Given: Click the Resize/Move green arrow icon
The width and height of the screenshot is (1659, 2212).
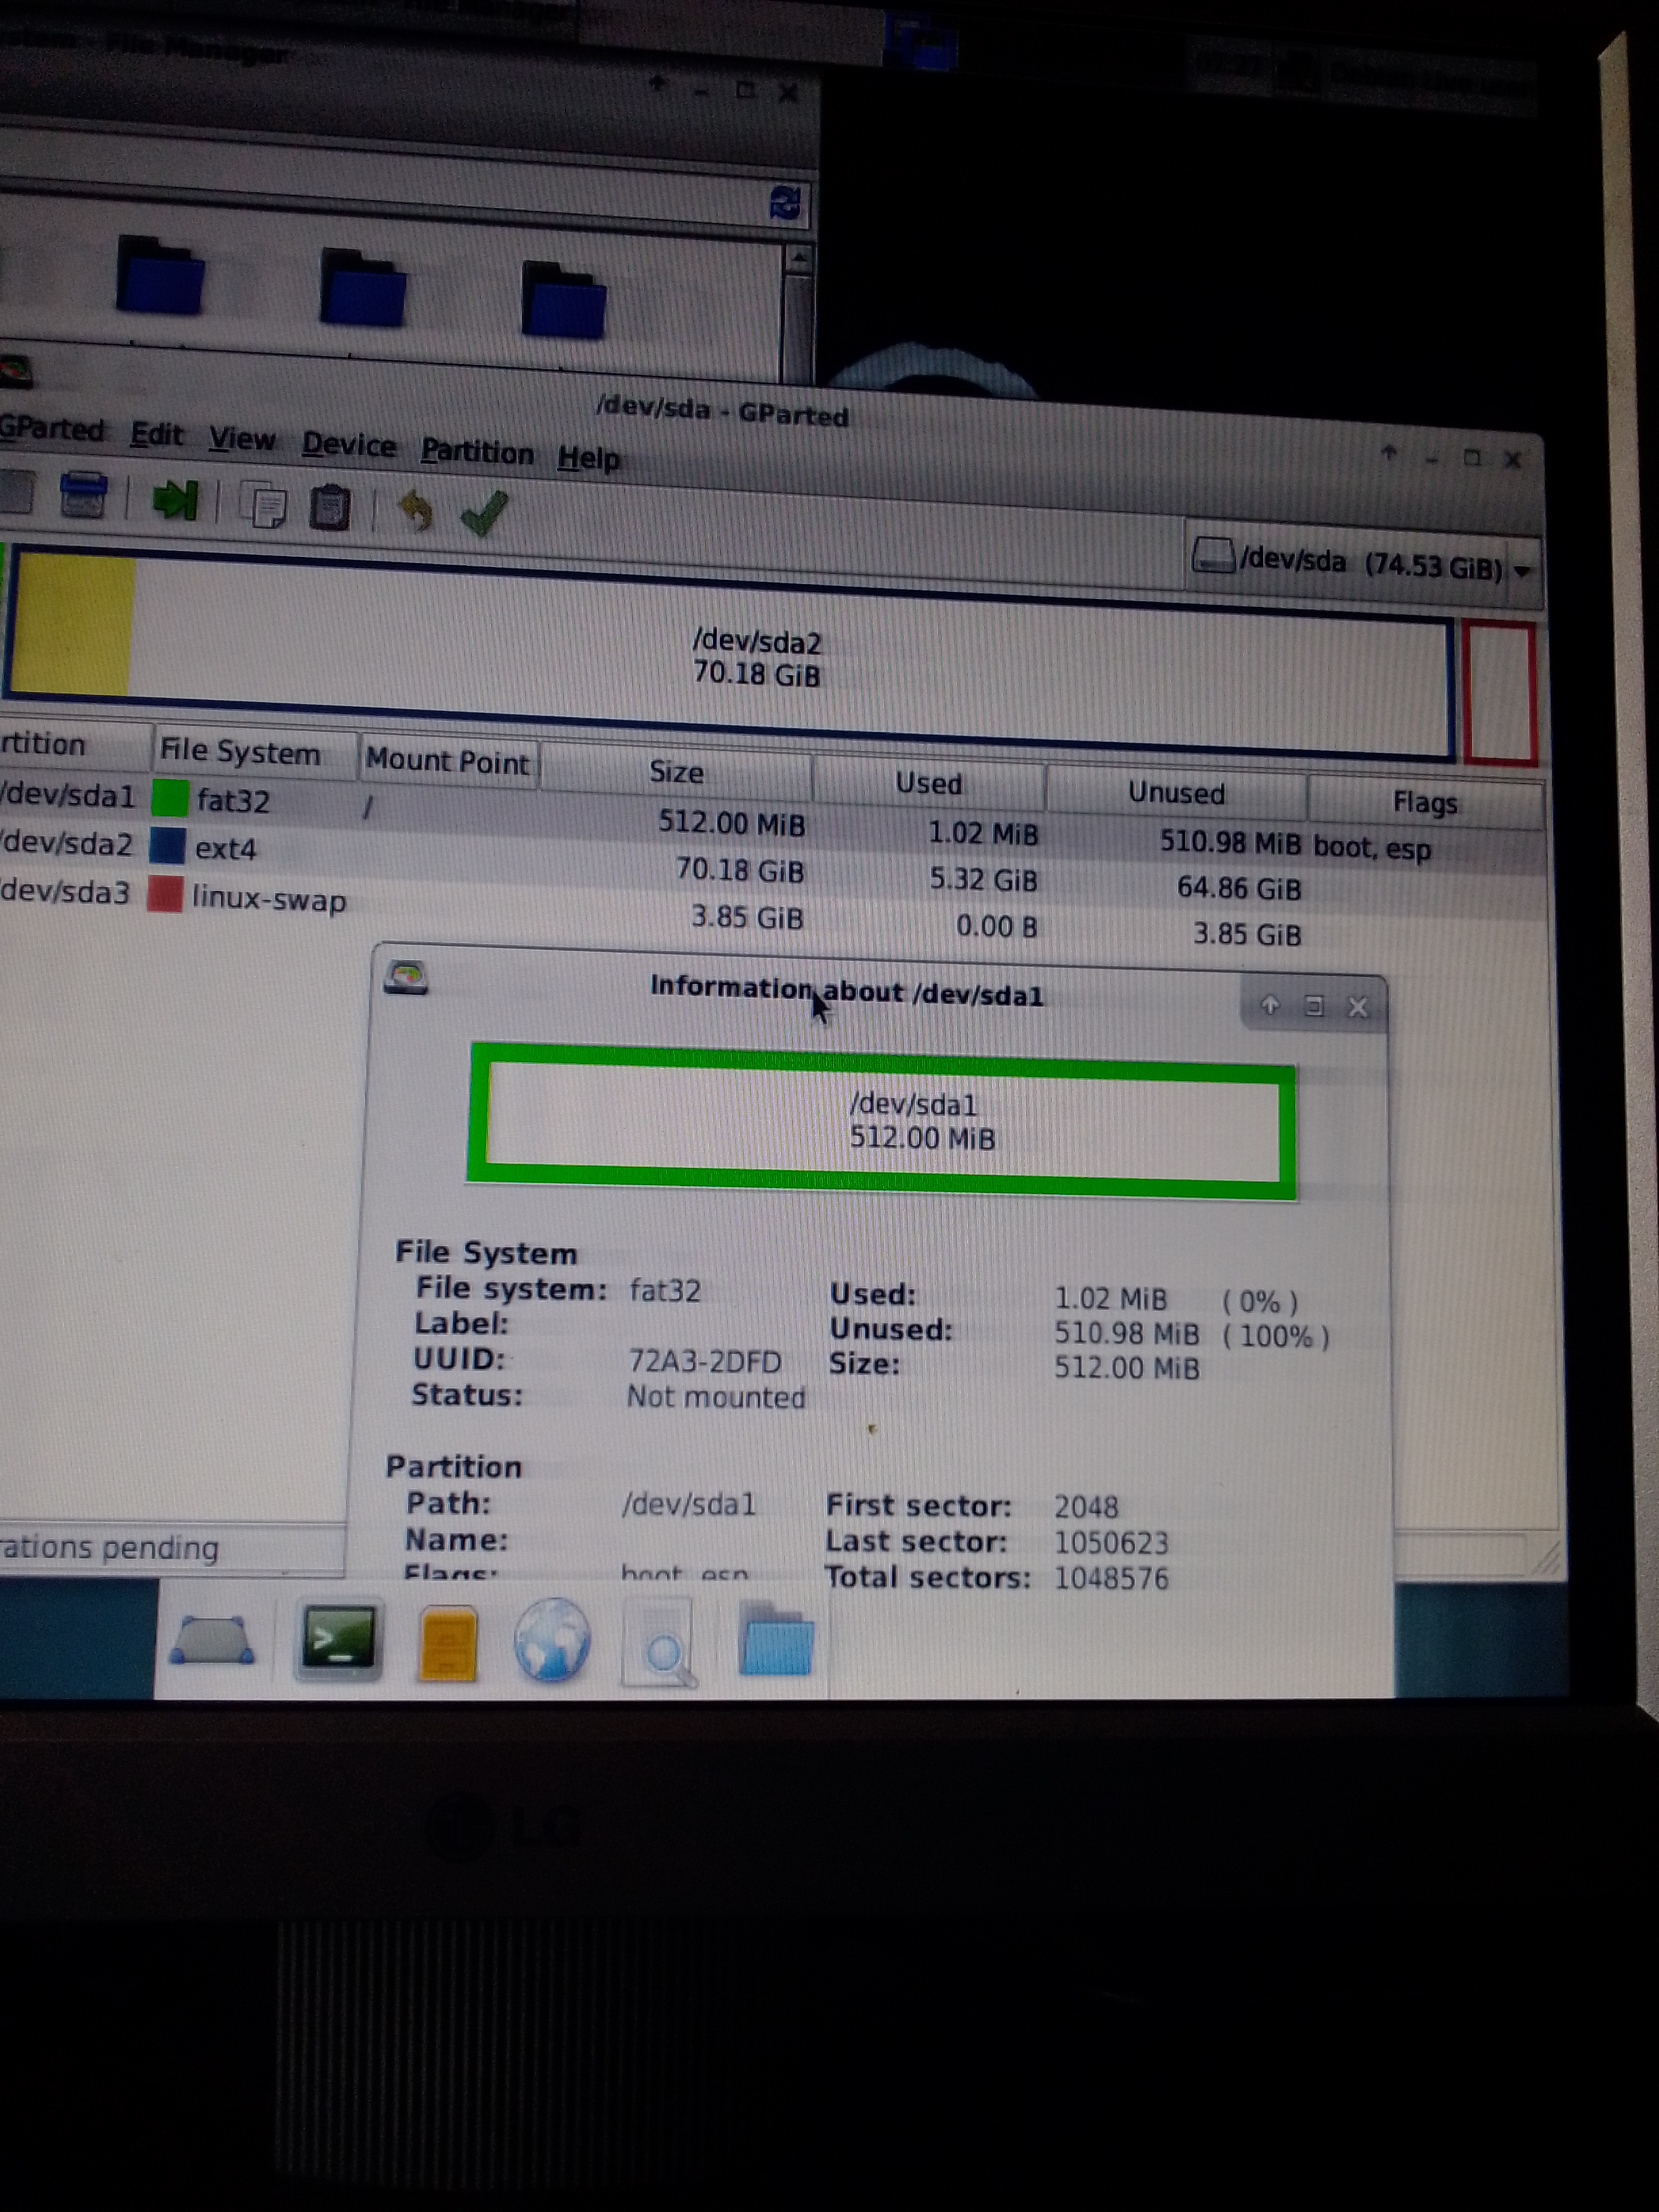Looking at the screenshot, I should [x=176, y=499].
